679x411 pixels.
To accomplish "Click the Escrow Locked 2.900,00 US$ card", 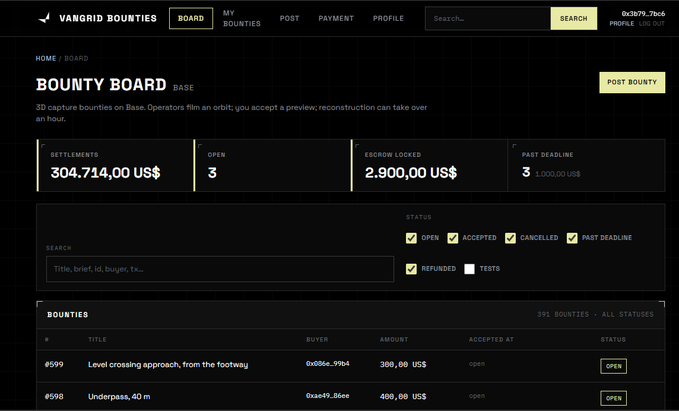I will [x=429, y=165].
